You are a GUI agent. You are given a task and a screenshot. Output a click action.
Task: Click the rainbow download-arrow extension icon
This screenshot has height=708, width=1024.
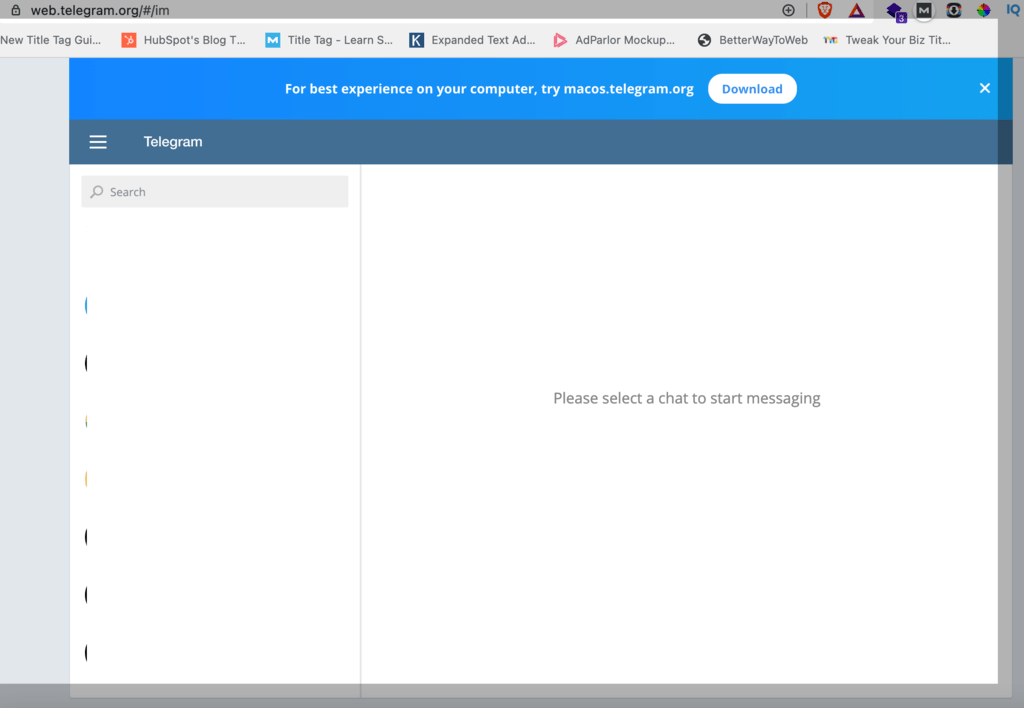point(953,10)
